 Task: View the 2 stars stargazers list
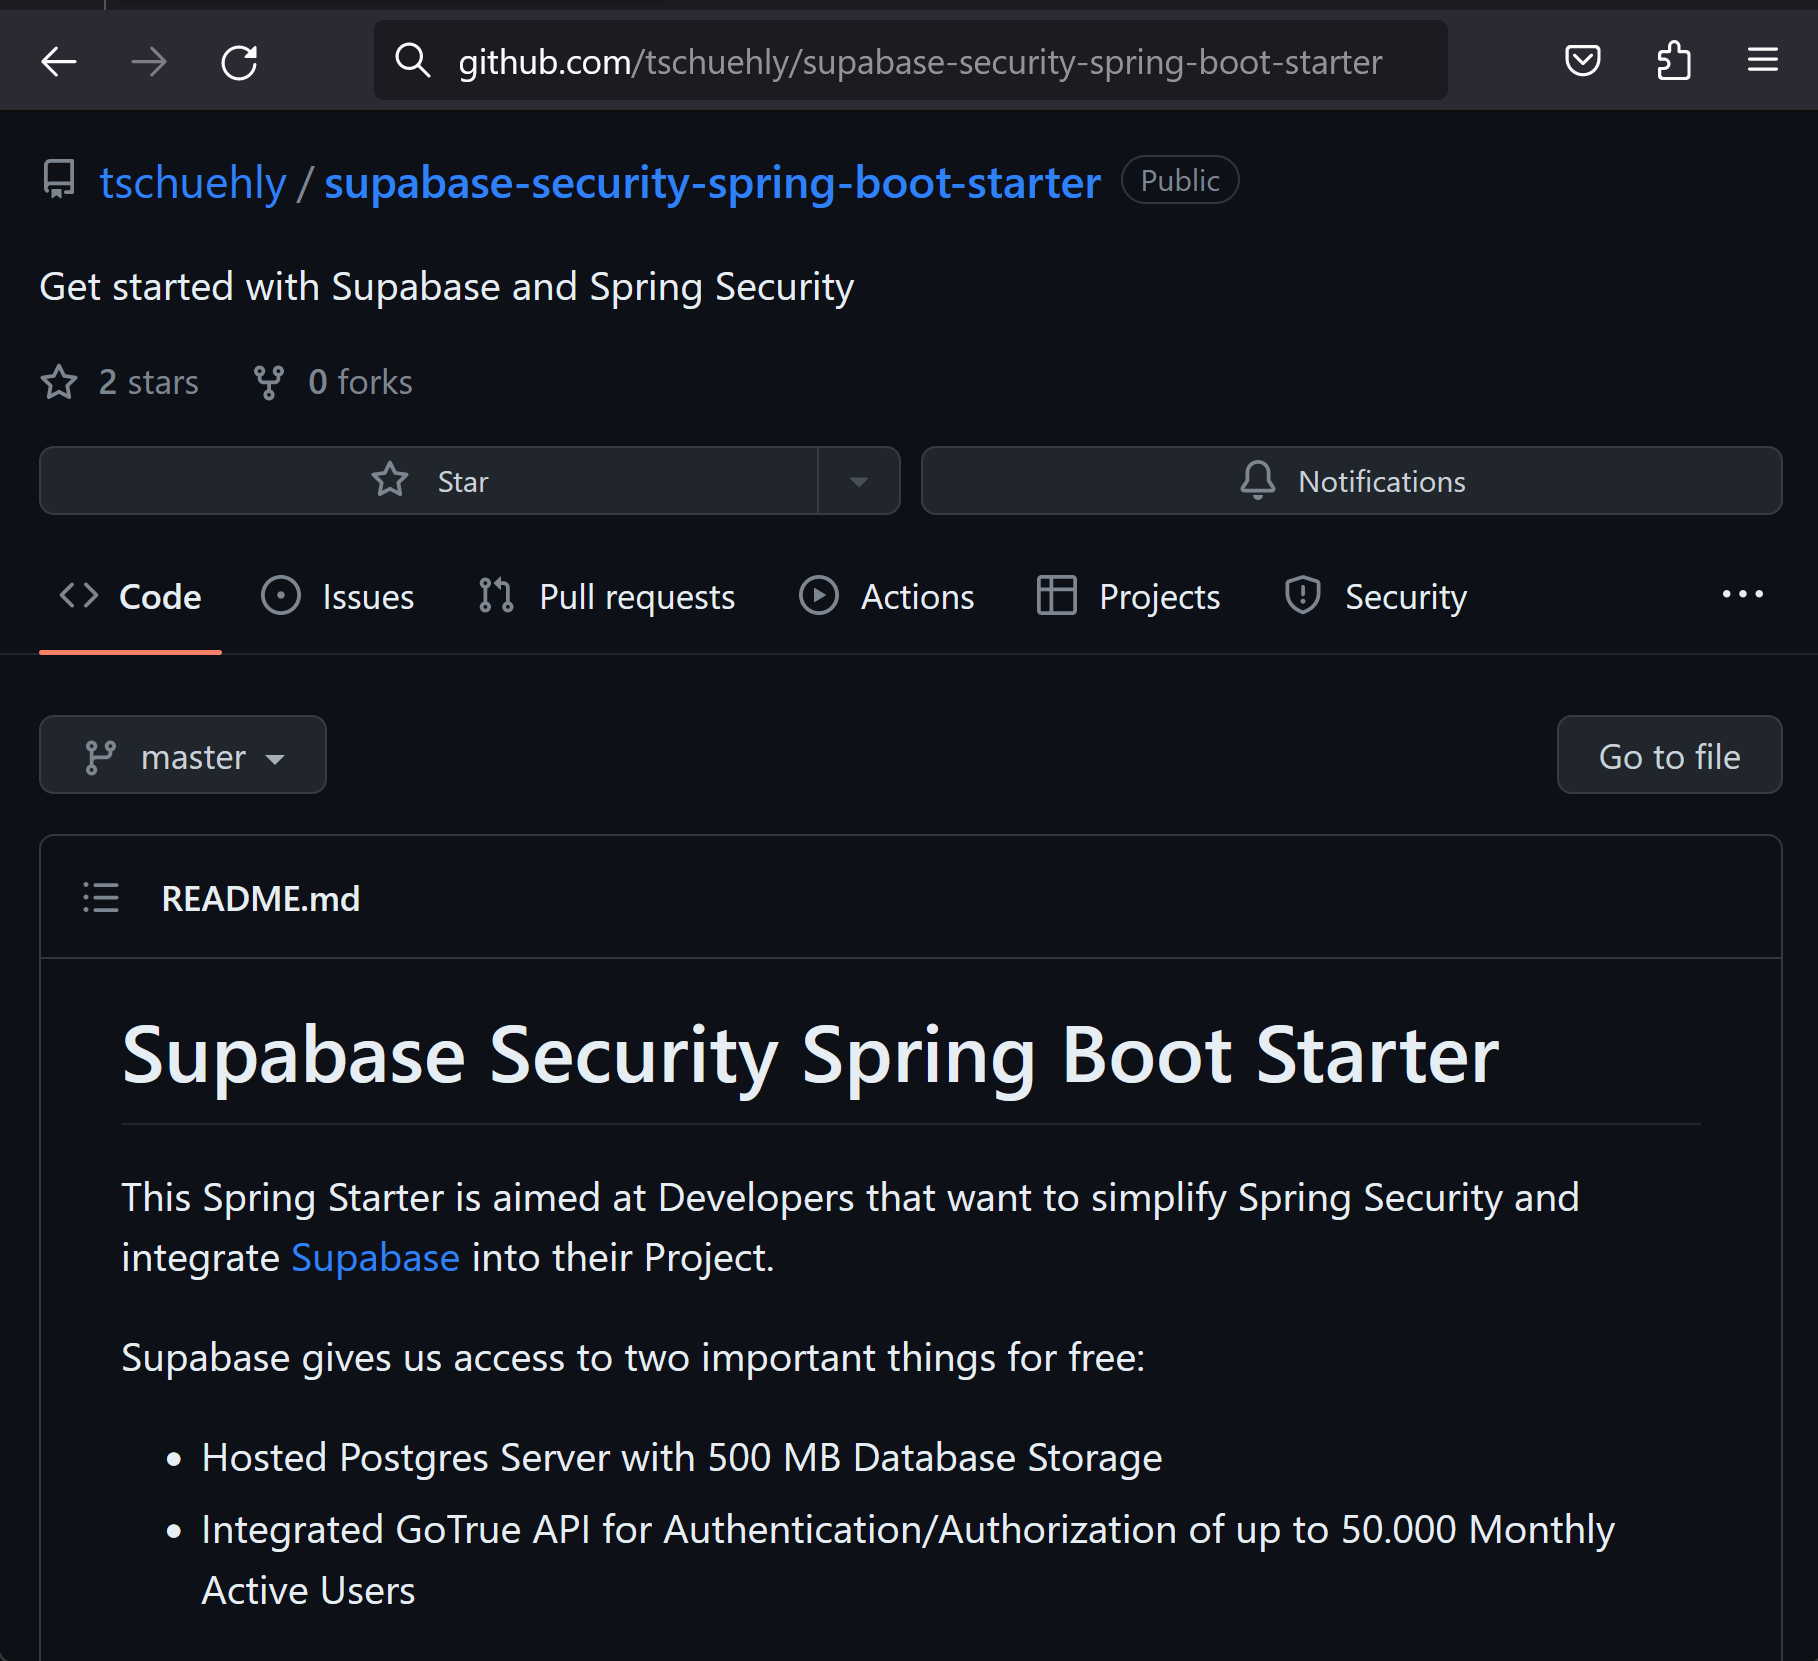120,382
